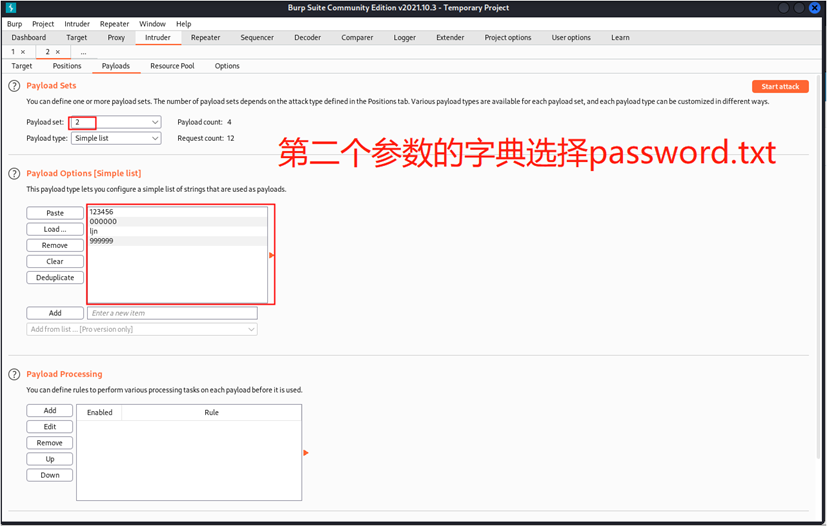Click Add in Payload Processing
The width and height of the screenshot is (827, 528).
coord(50,411)
